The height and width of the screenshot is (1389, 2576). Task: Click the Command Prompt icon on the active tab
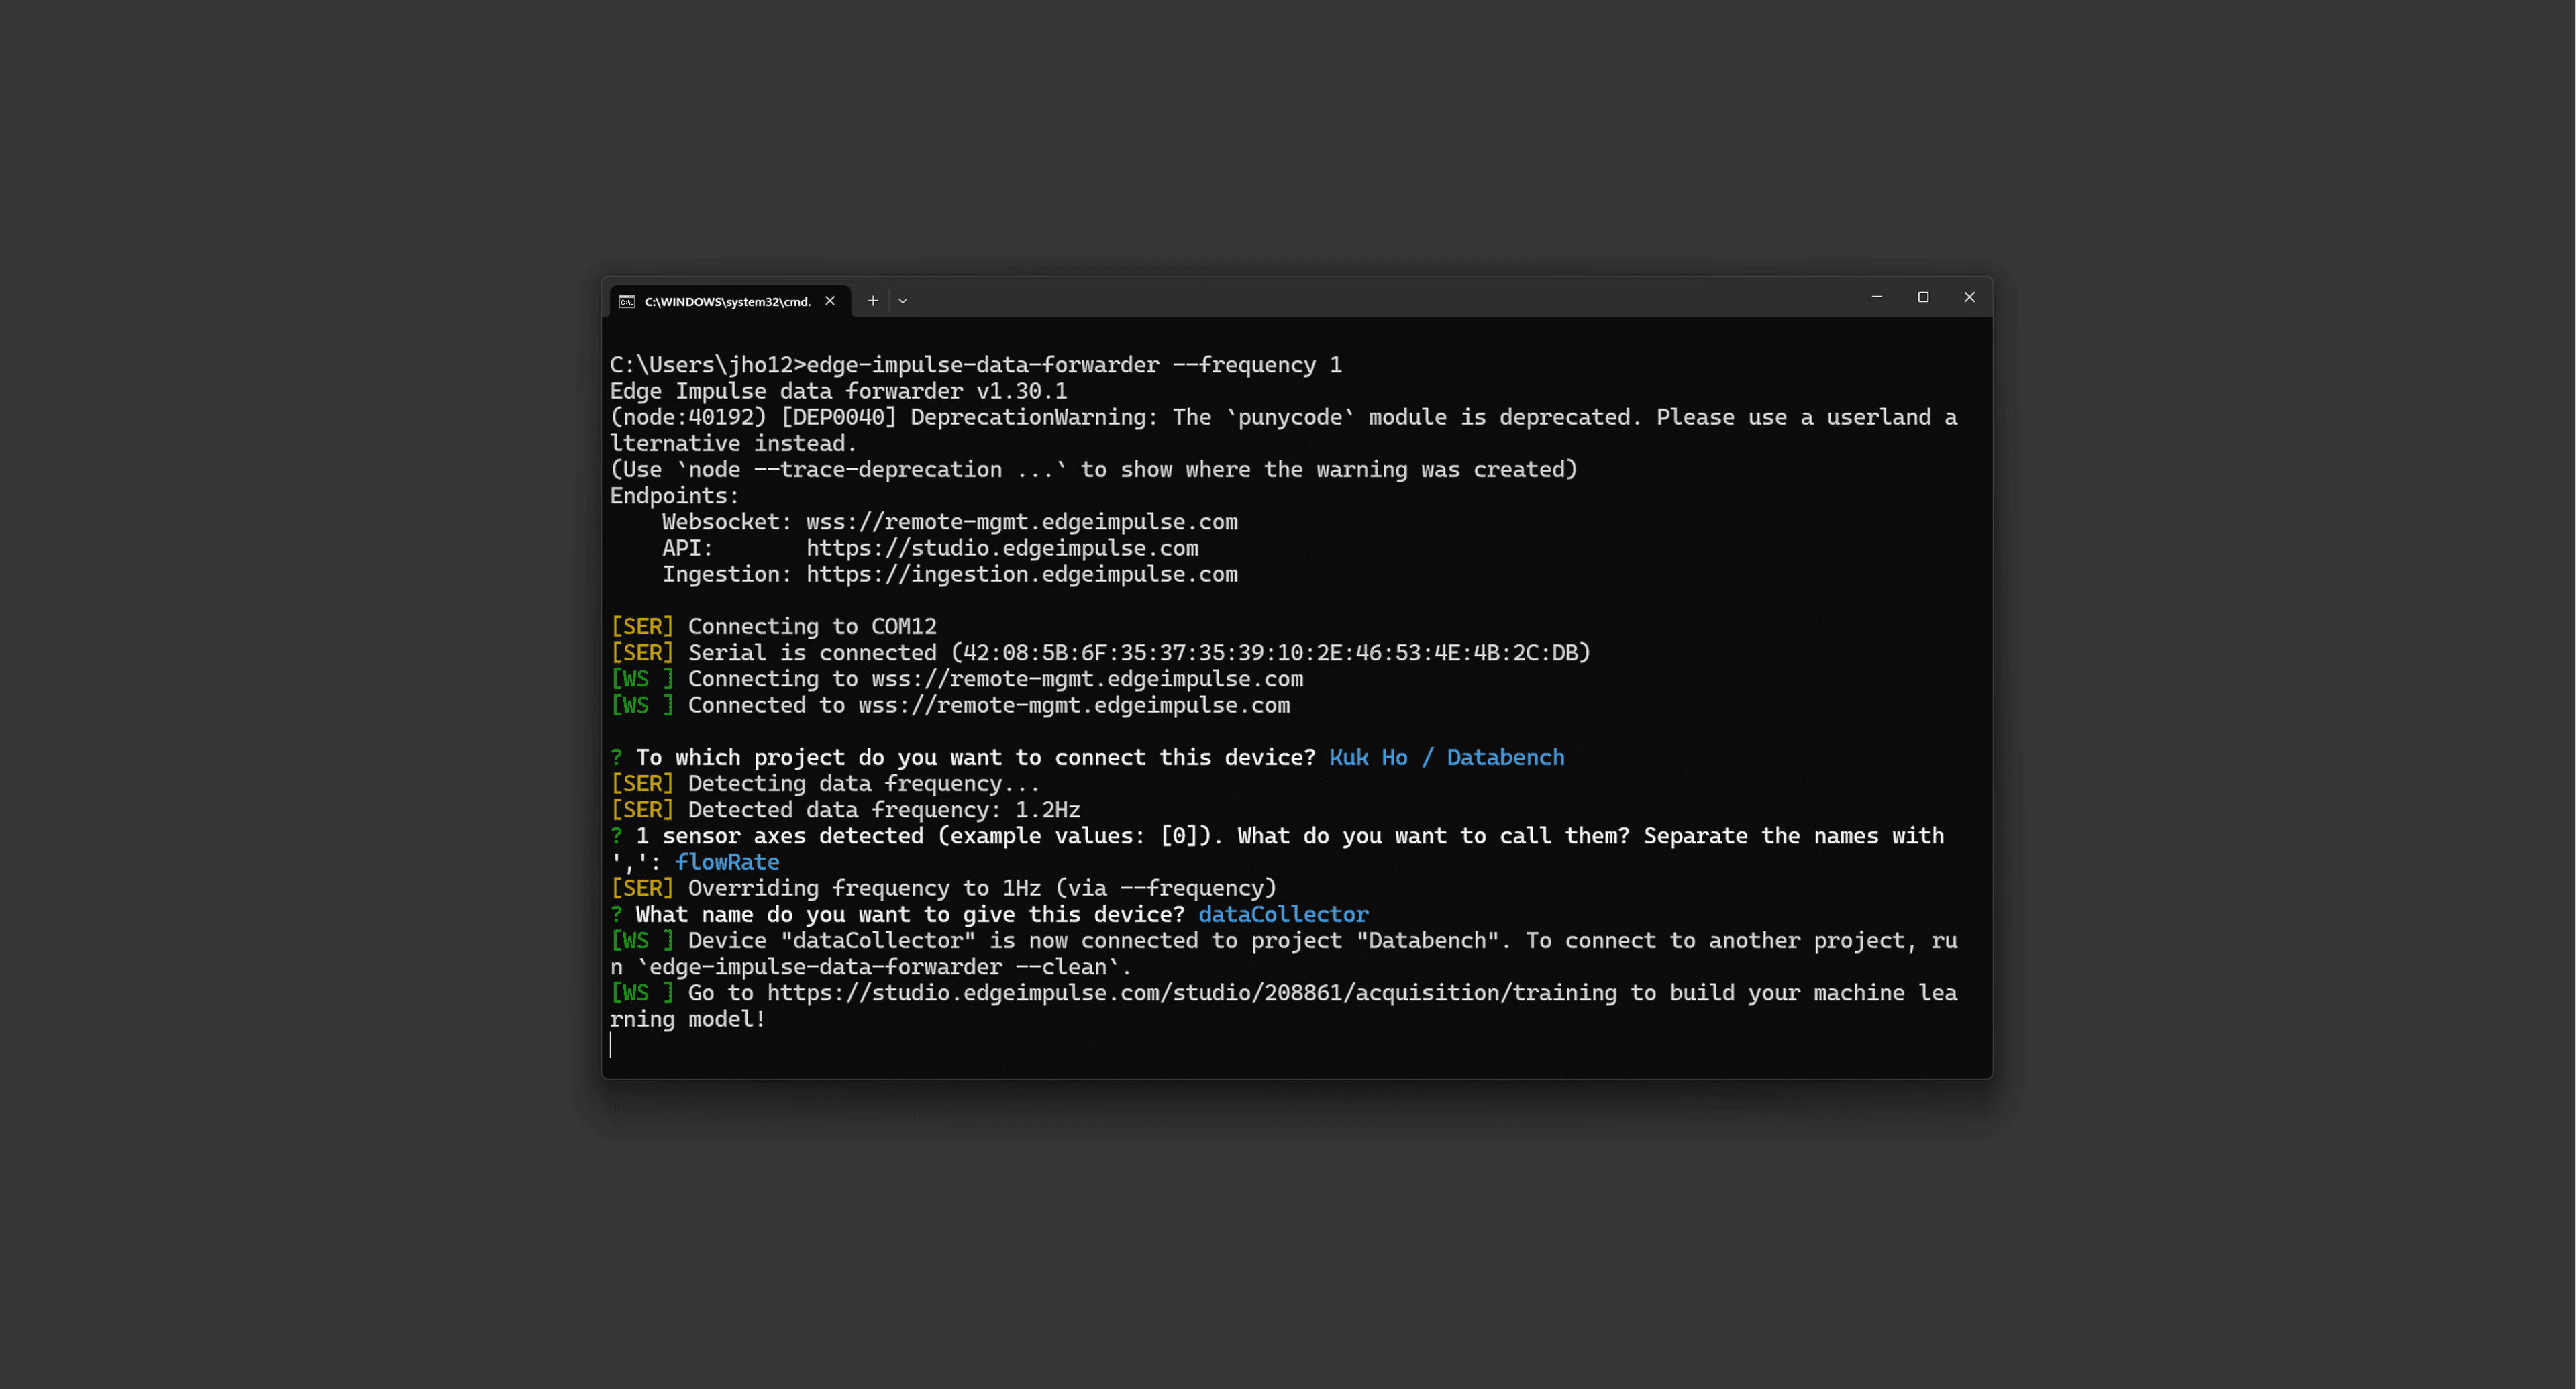coord(626,301)
